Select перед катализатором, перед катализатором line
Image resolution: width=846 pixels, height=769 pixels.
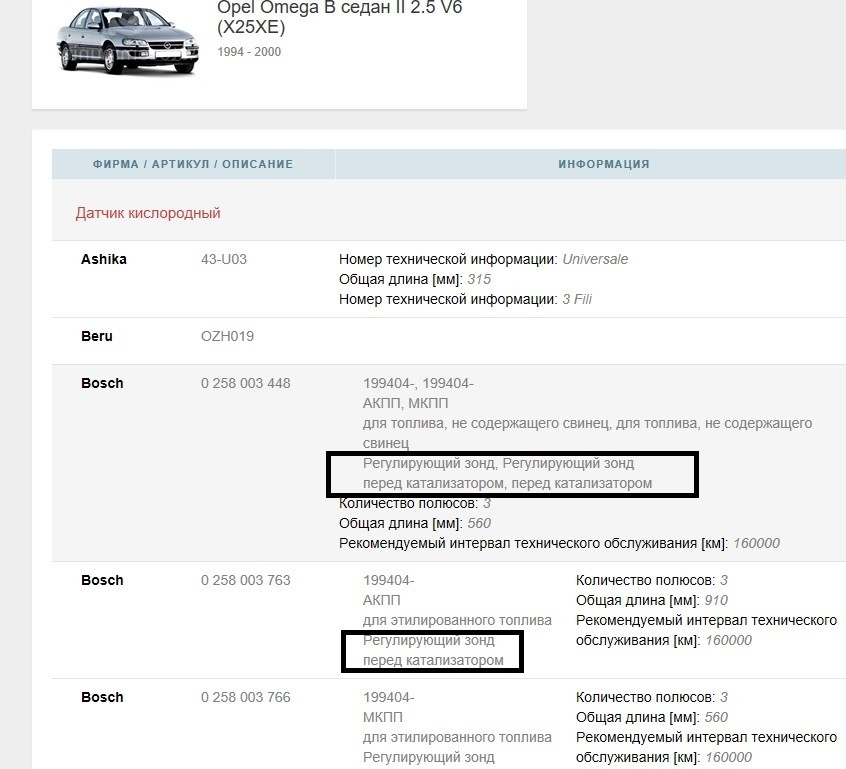[507, 483]
